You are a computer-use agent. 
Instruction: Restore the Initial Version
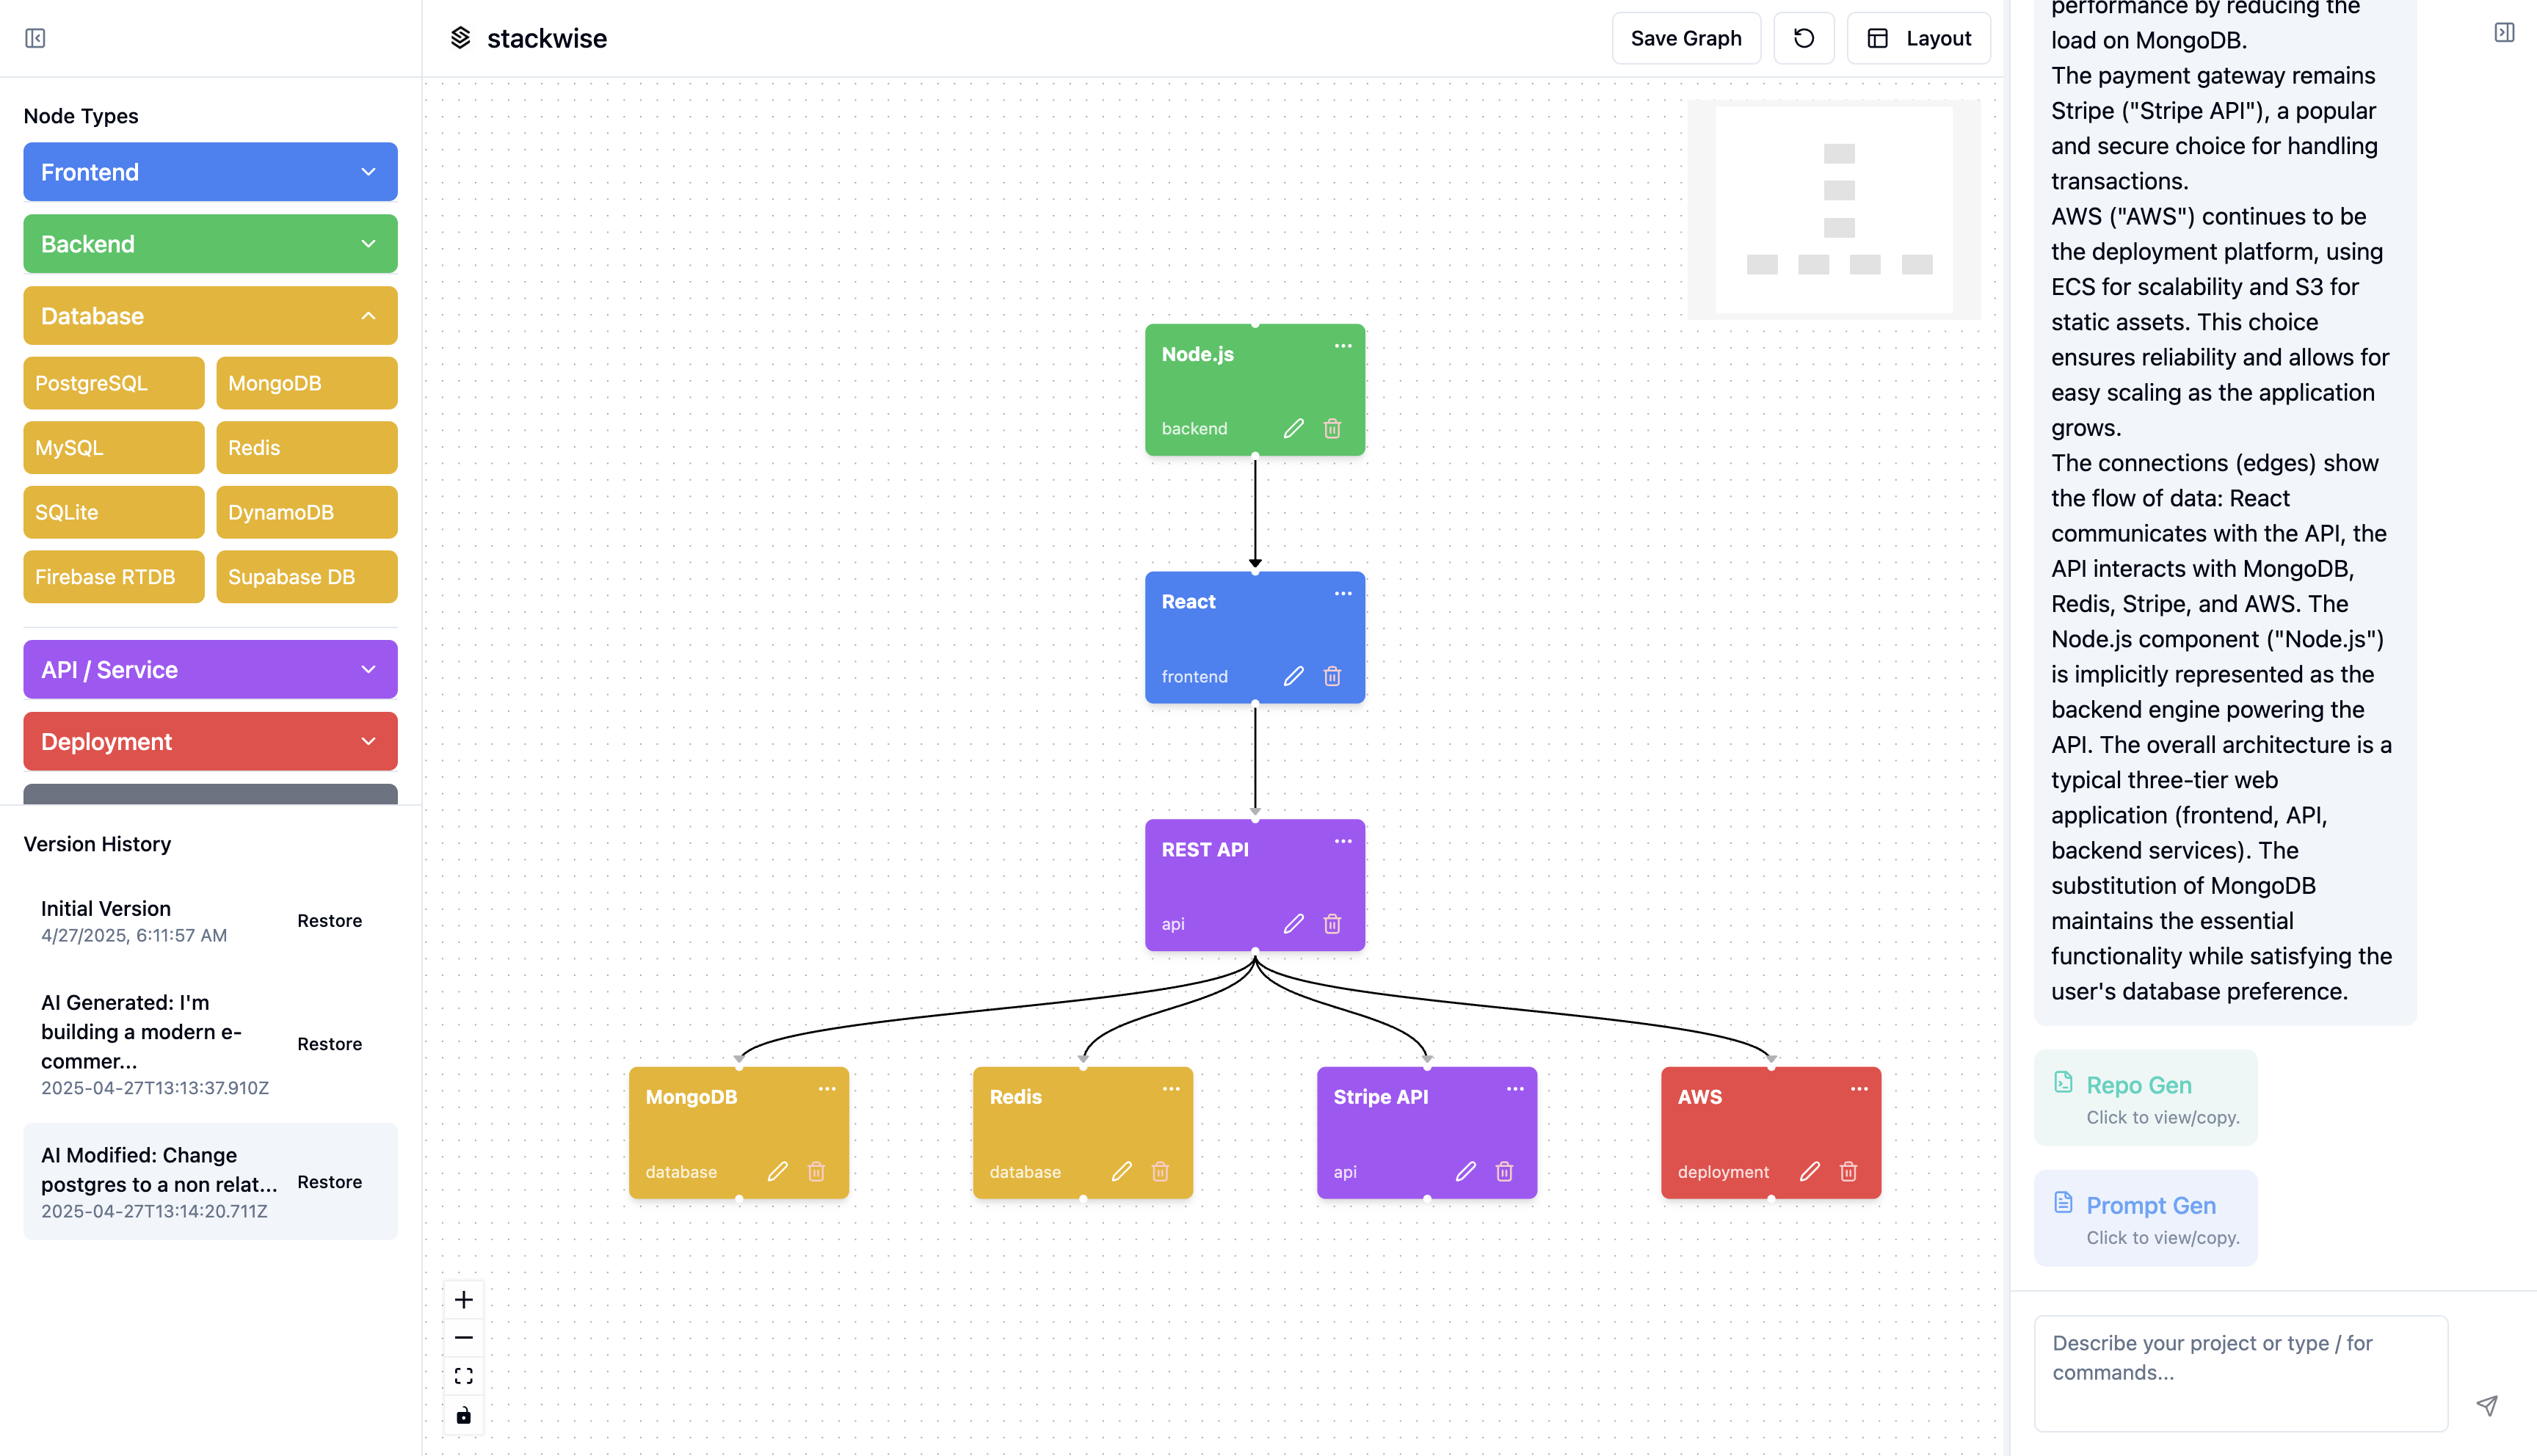tap(329, 920)
